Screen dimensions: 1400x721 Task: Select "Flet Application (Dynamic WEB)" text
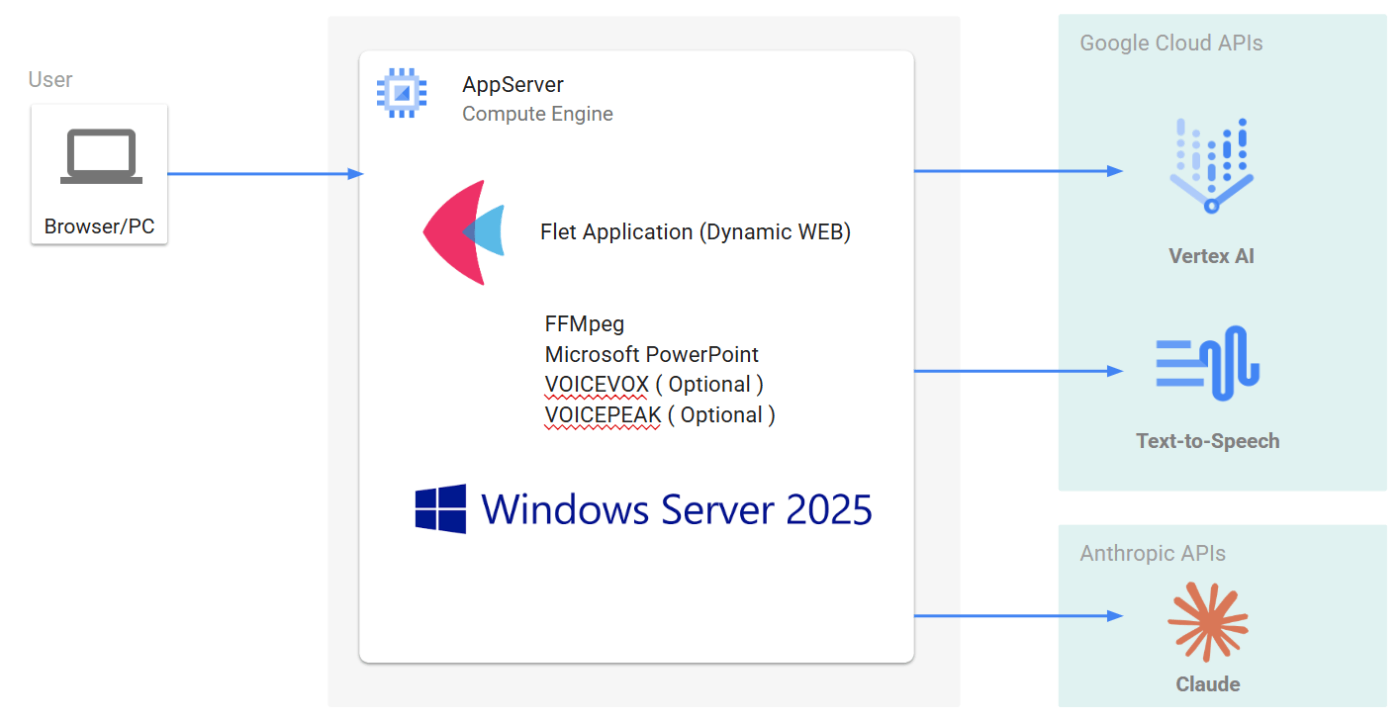click(695, 232)
